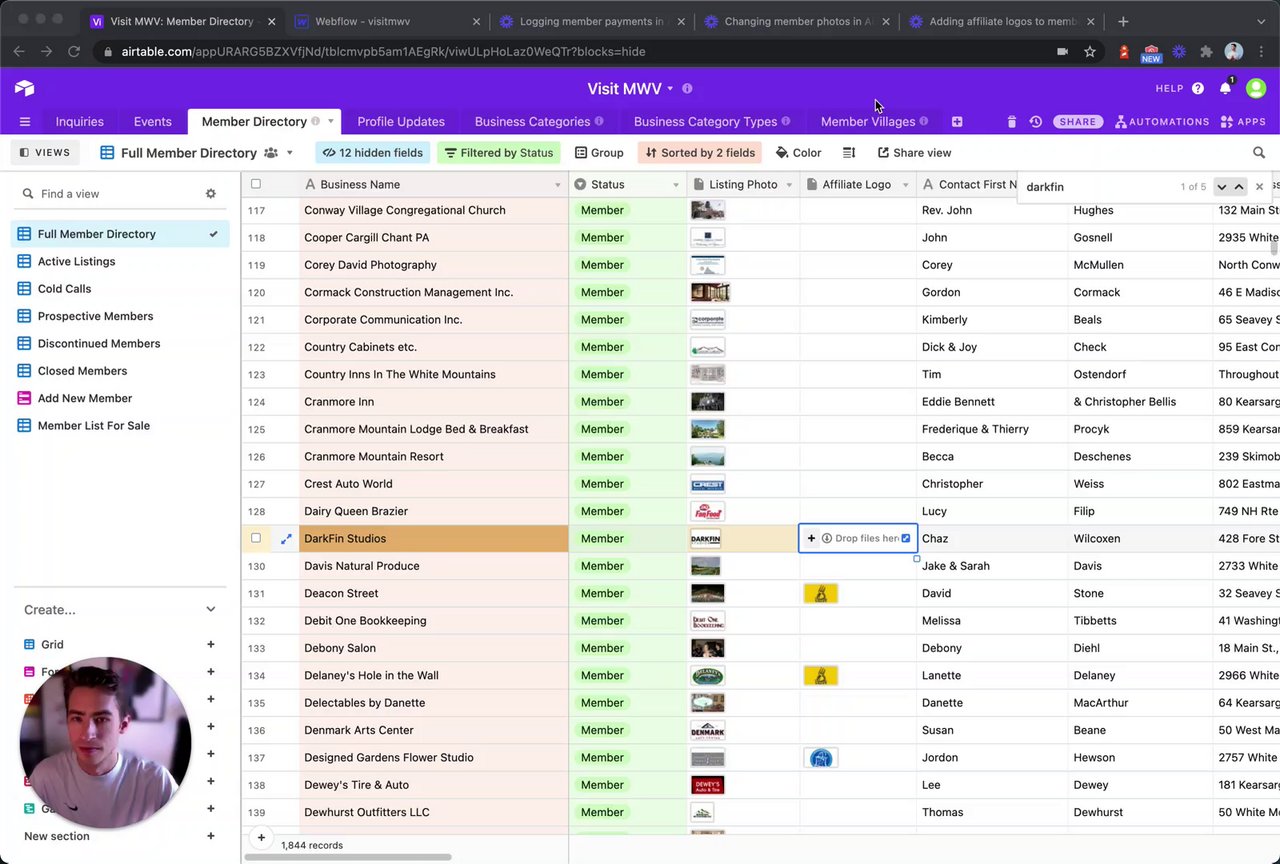The width and height of the screenshot is (1280, 864).
Task: Open the Group options
Action: tap(599, 153)
